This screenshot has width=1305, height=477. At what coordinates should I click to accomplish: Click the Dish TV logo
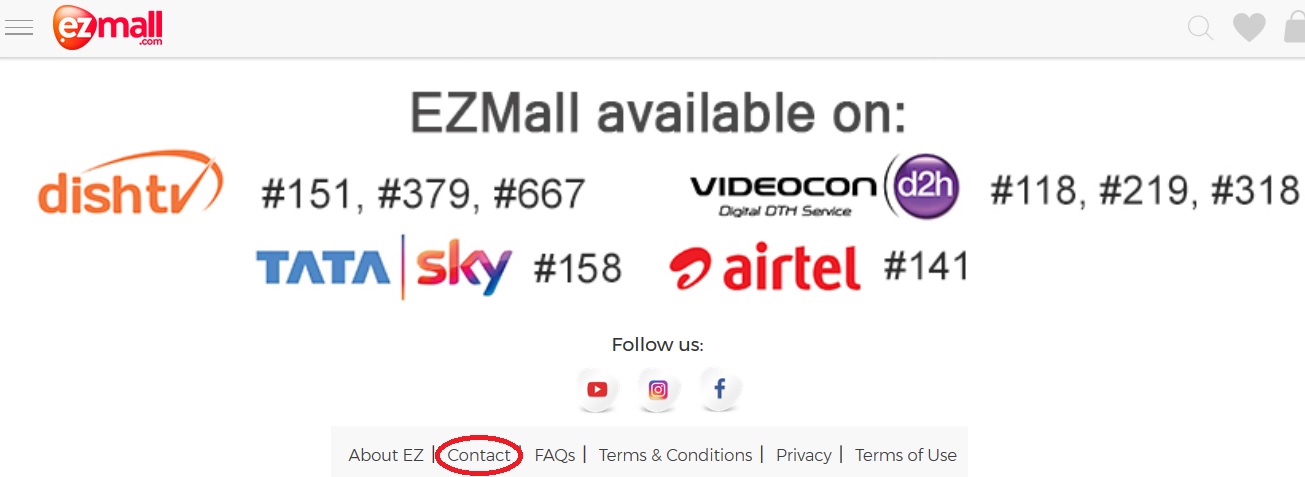130,184
